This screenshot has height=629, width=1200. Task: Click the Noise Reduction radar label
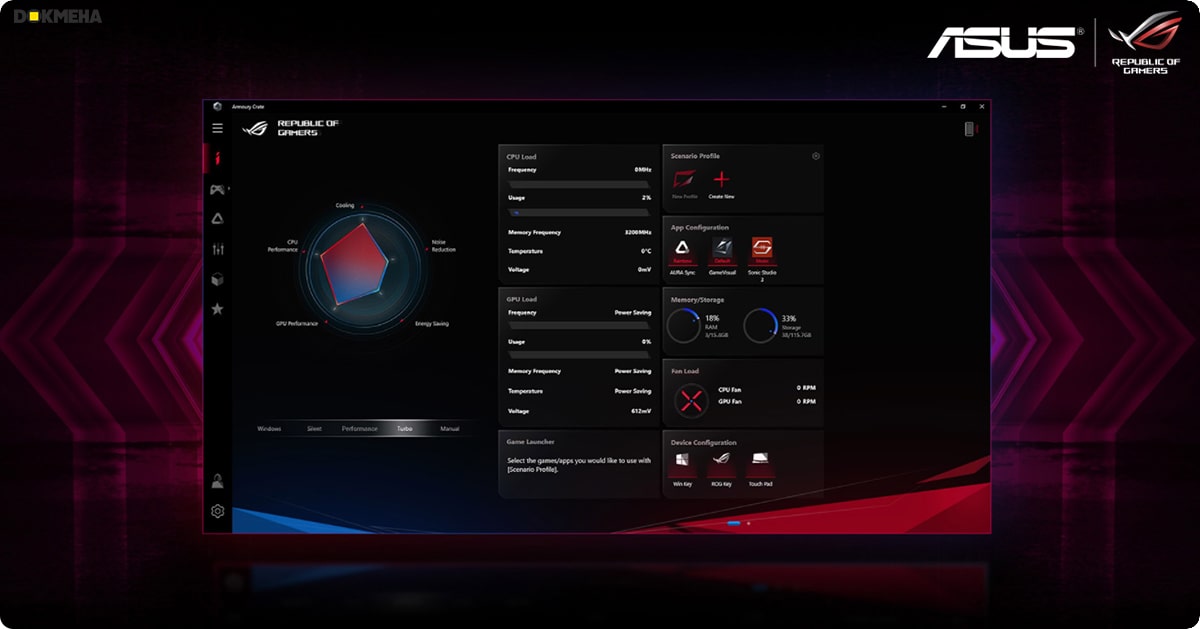pos(443,245)
